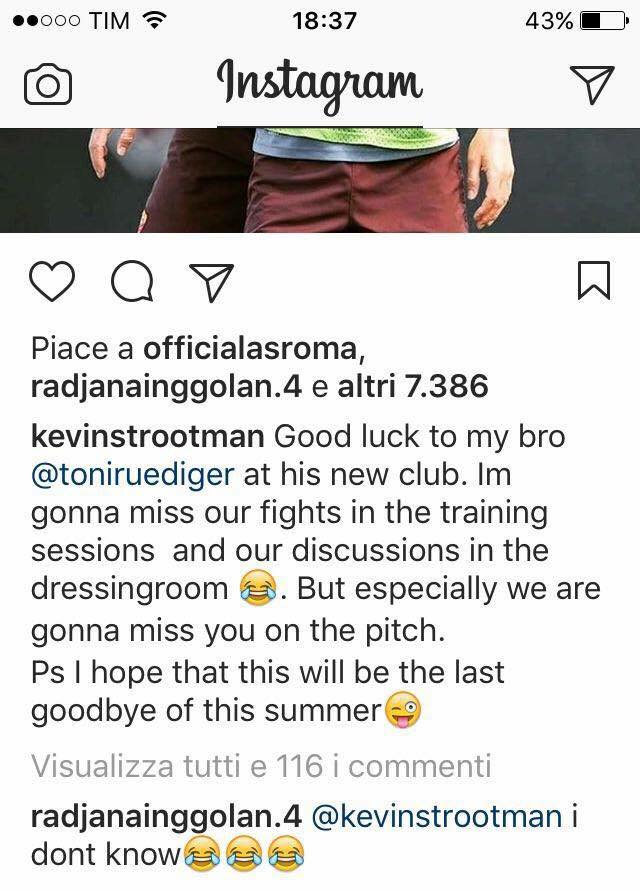
Task: Tap the TIM carrier signal indicator
Action: 71,21
